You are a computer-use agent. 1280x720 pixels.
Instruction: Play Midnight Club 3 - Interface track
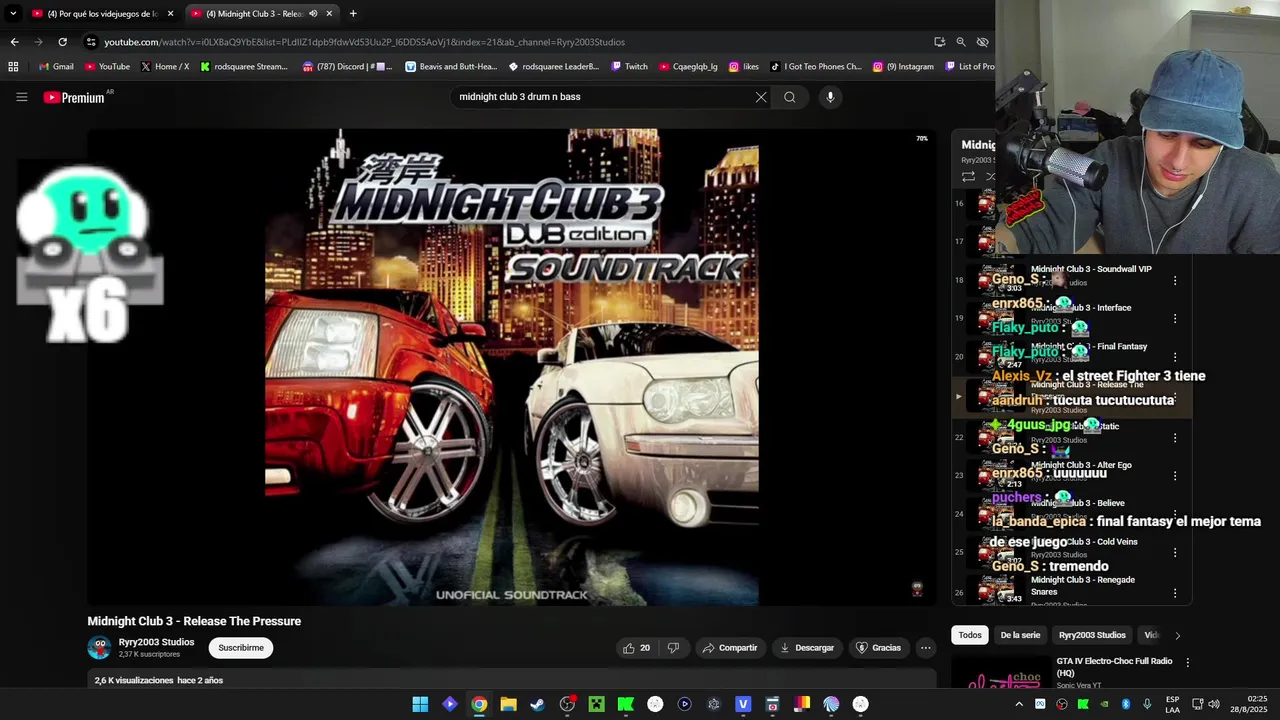click(1081, 308)
